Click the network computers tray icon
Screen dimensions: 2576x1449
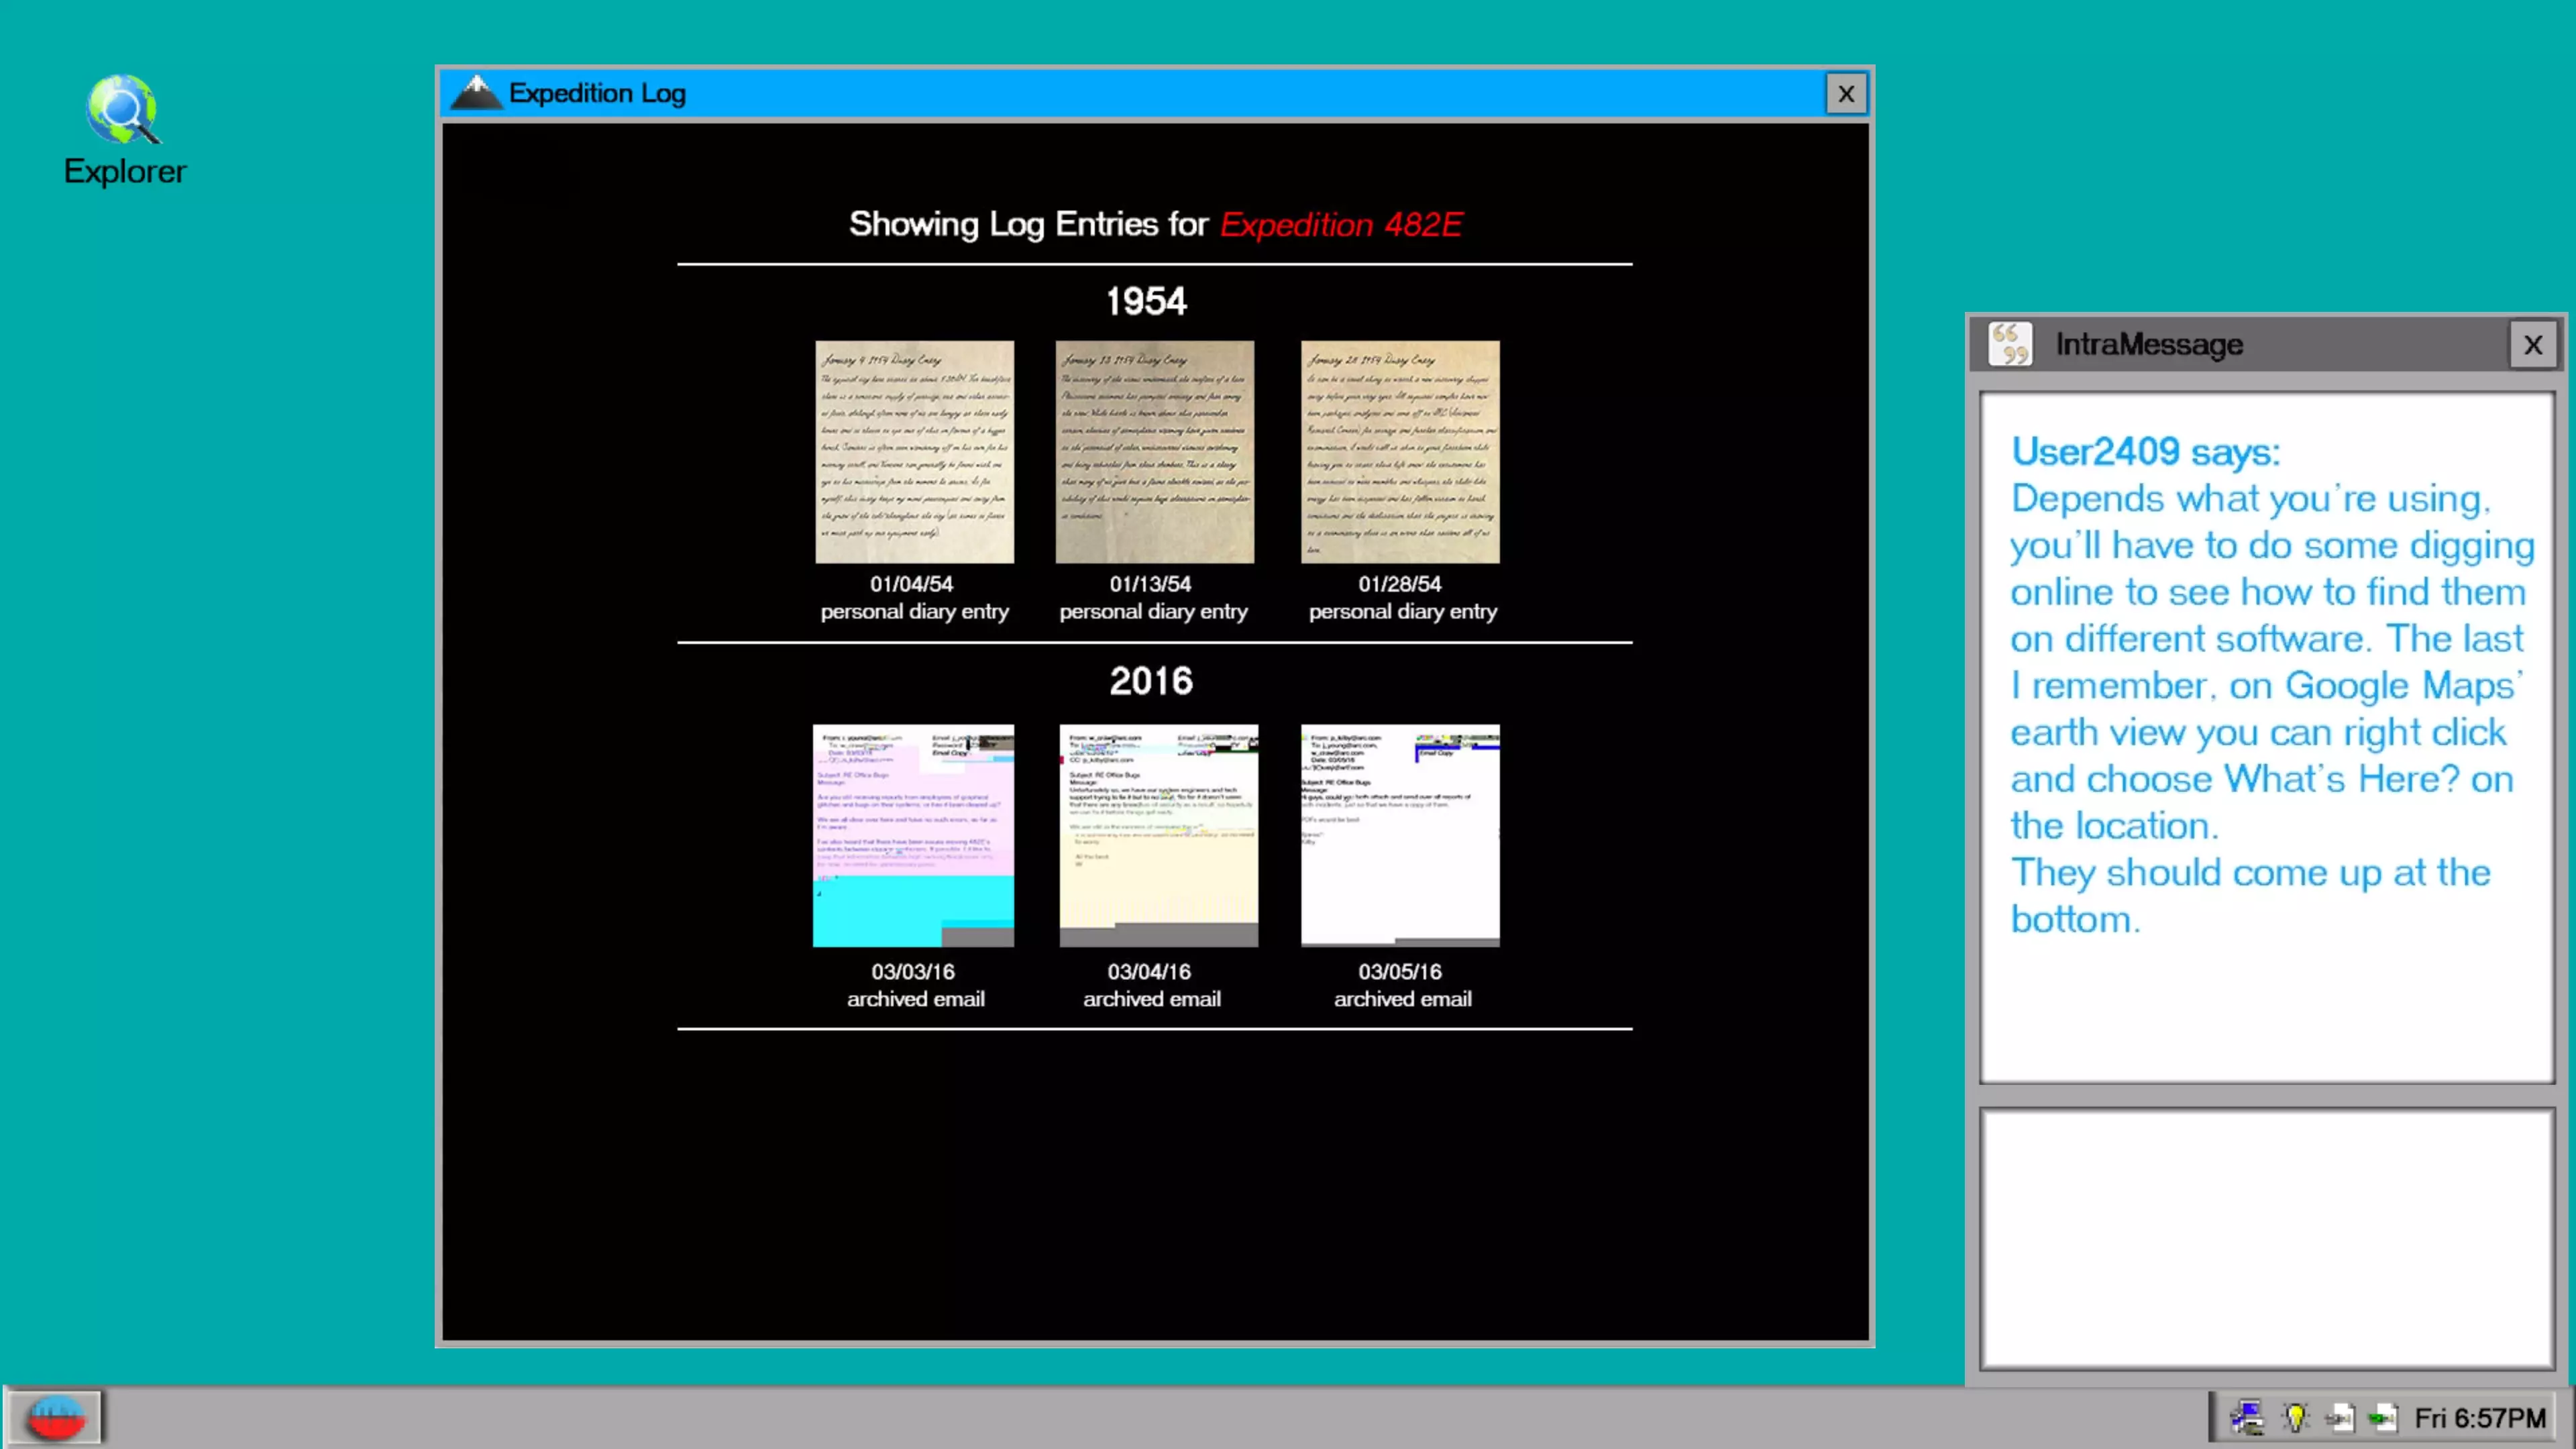click(2247, 1417)
